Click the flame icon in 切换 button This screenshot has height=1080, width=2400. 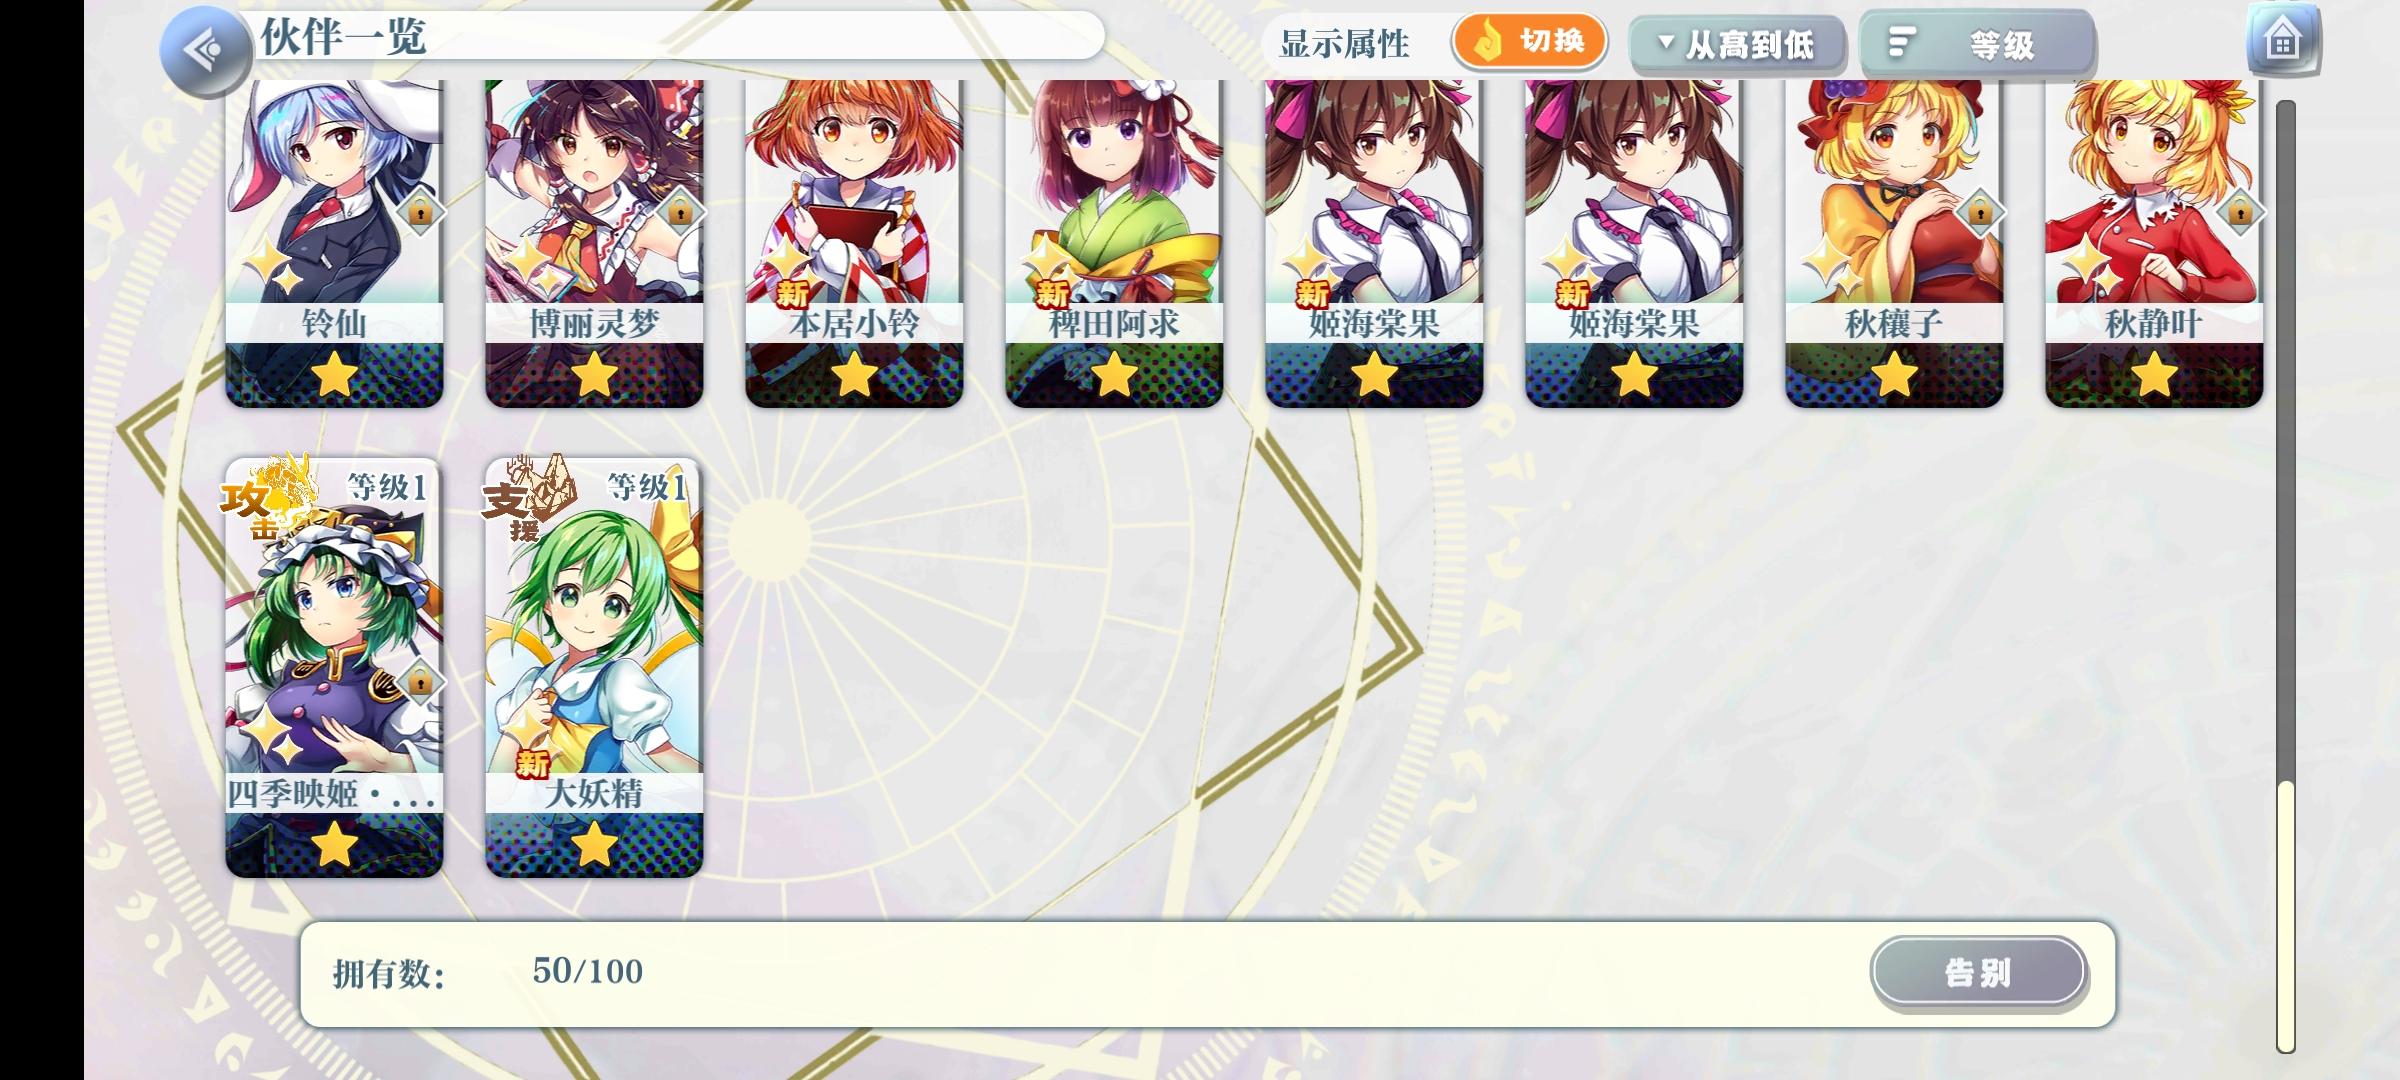[1487, 41]
